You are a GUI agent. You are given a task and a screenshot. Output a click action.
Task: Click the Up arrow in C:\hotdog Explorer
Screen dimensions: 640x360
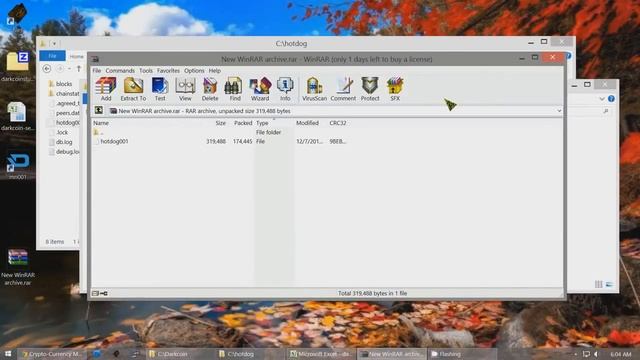(79, 69)
